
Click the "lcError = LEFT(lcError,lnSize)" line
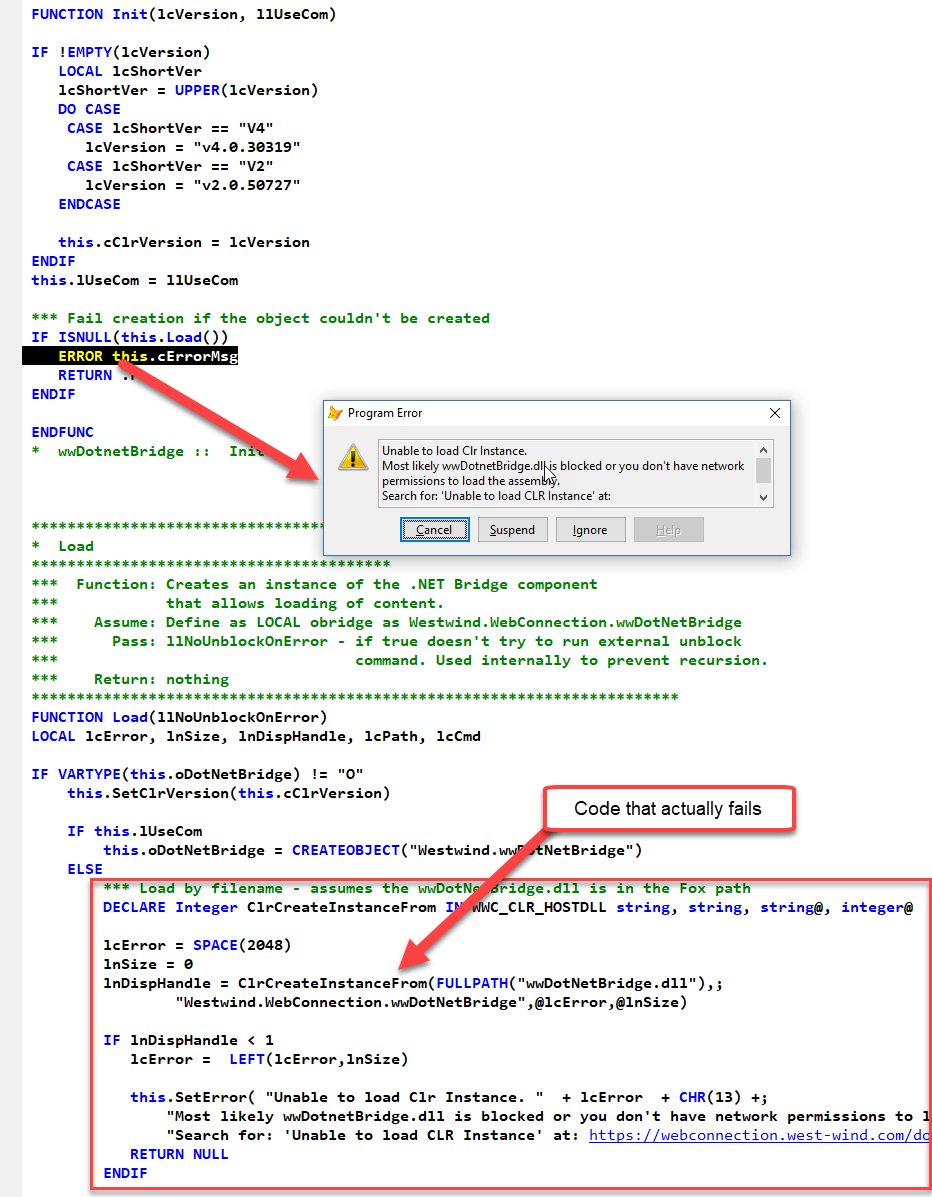click(269, 1059)
